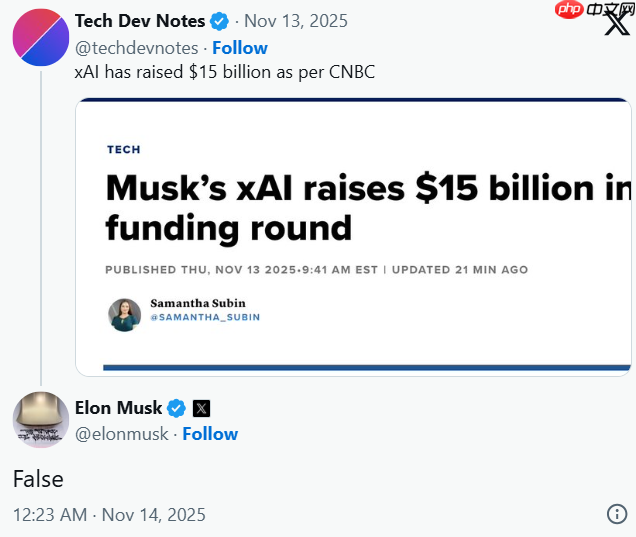
Task: Click the "False" reply text
Action: point(38,479)
